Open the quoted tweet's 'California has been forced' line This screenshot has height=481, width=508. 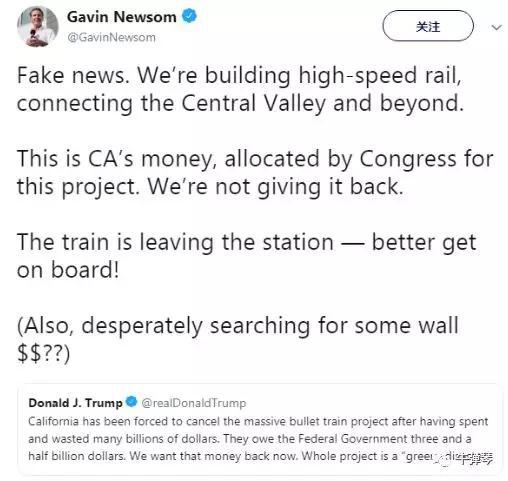[258, 421]
